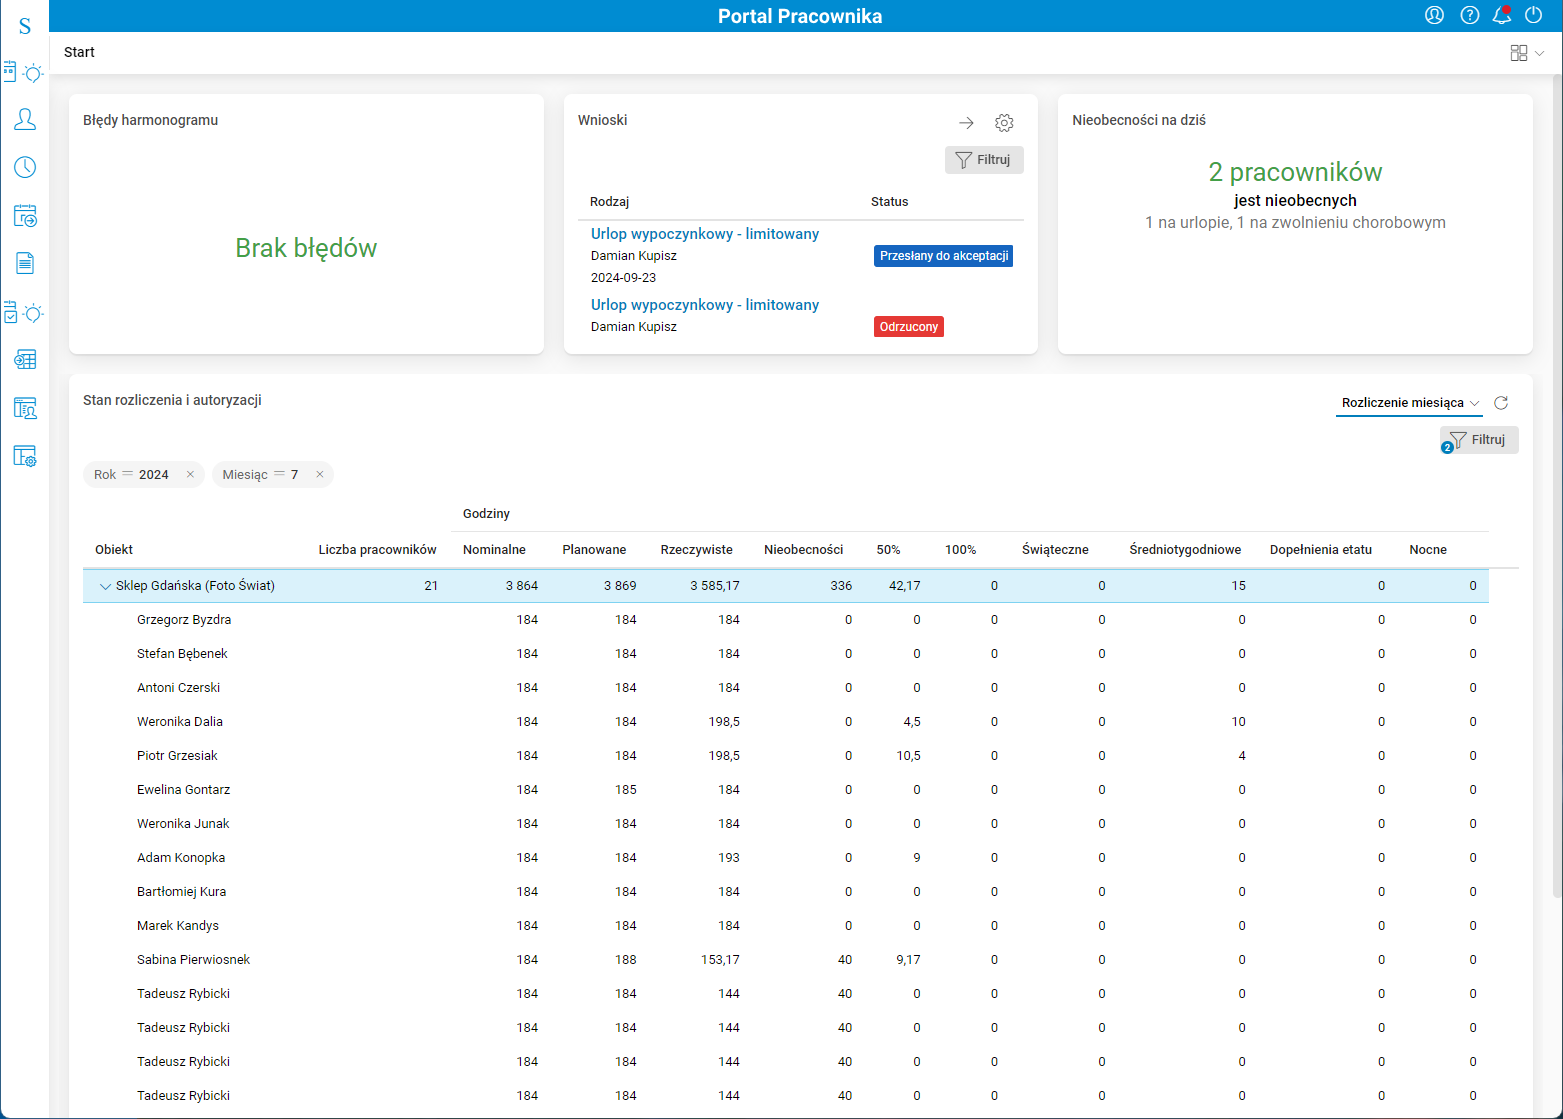Click the gear icon in Wnioski panel

(x=1004, y=123)
